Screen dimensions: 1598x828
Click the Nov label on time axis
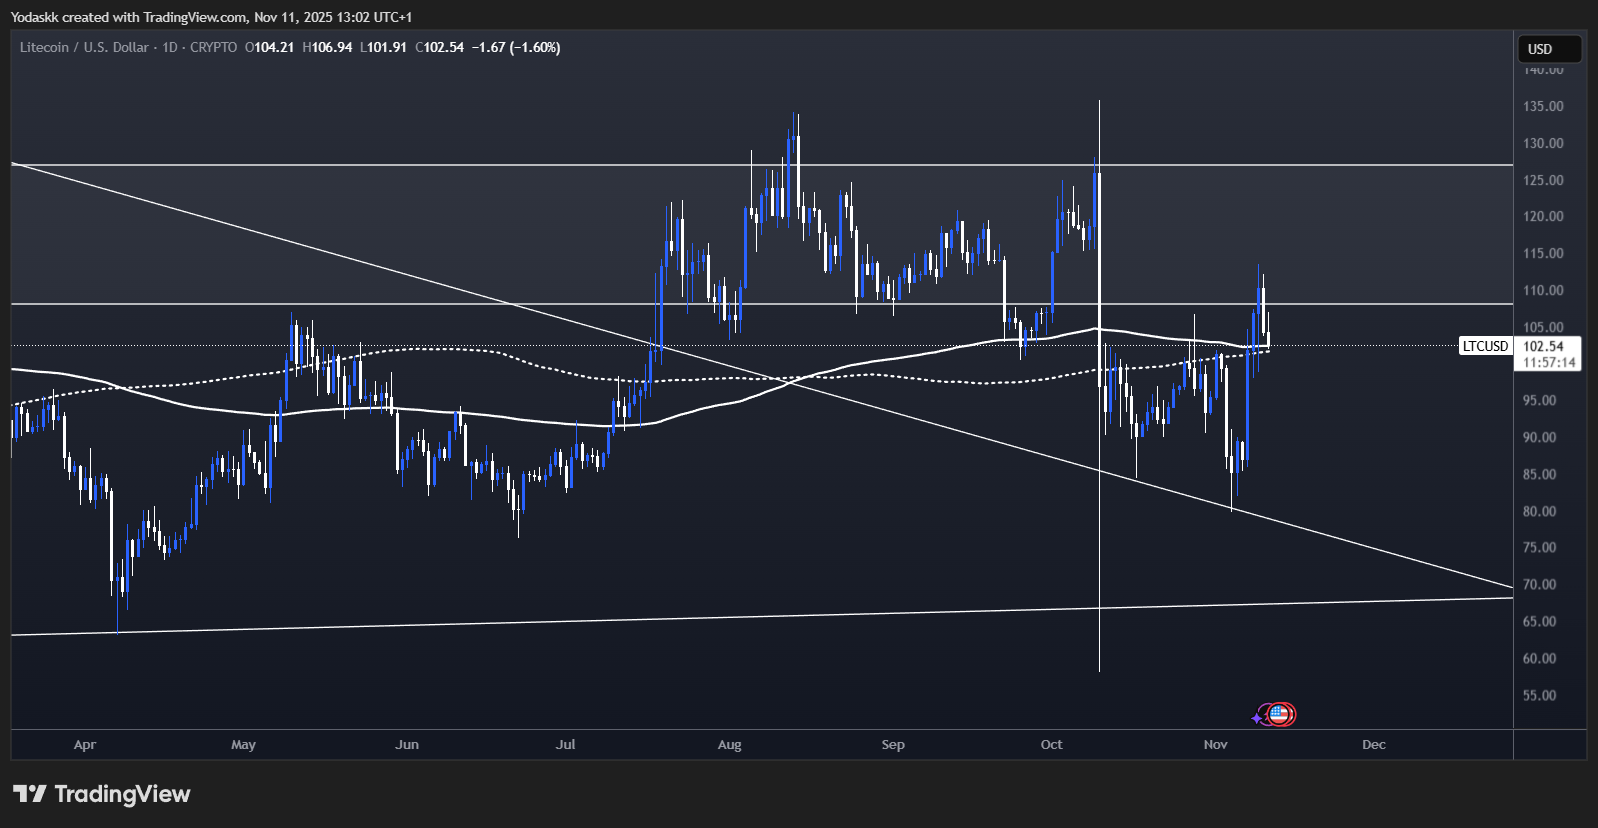(x=1216, y=745)
